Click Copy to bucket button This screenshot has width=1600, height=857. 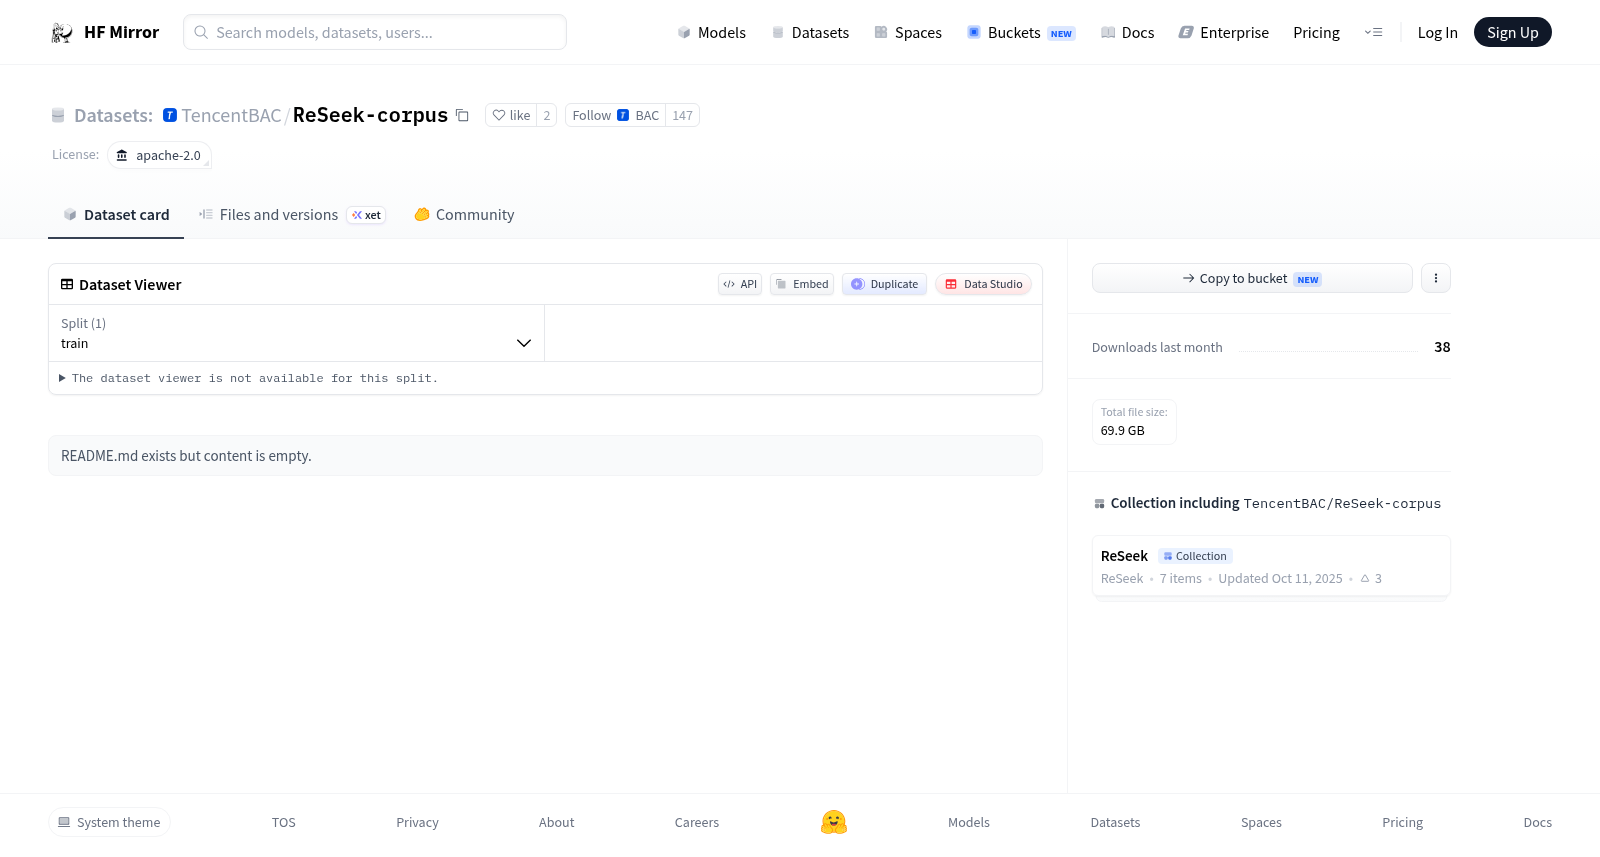[1252, 278]
